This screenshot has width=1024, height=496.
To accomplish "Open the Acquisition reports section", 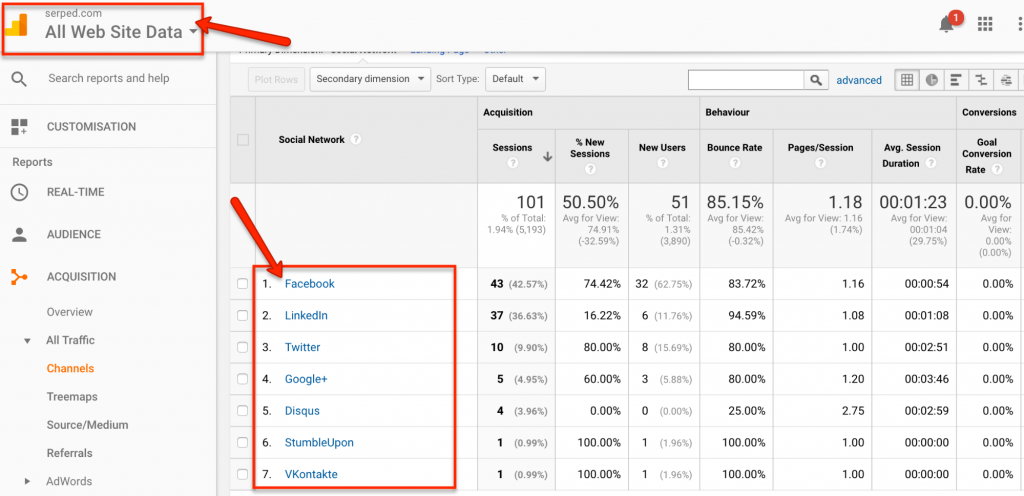I will pos(82,277).
